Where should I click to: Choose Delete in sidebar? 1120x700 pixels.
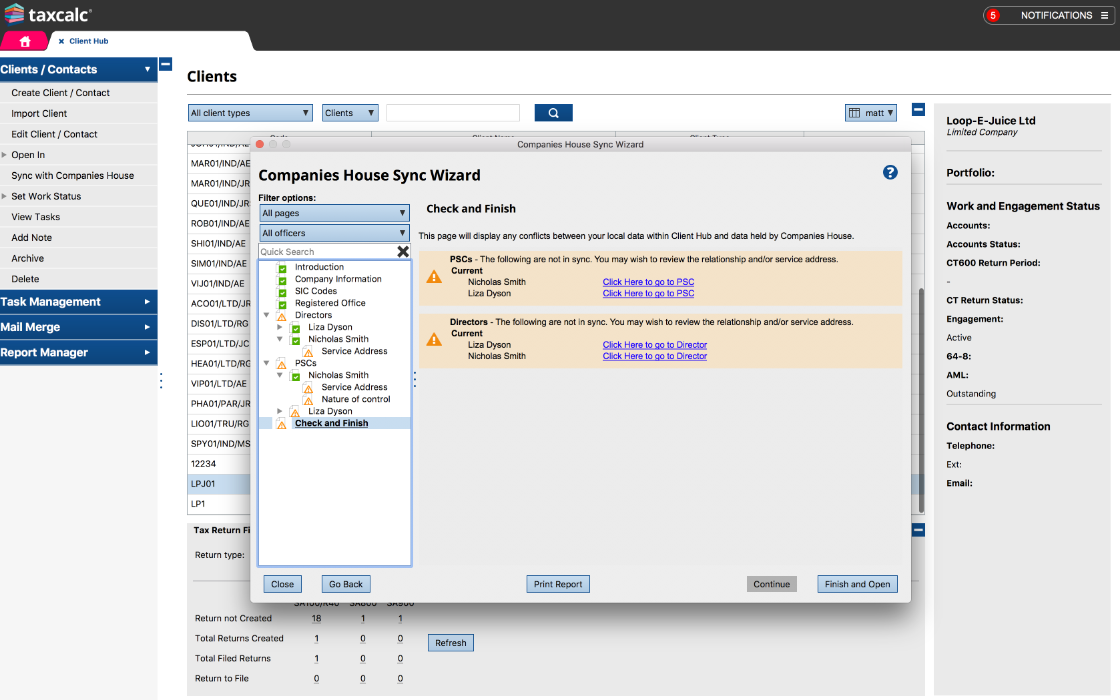click(79, 279)
